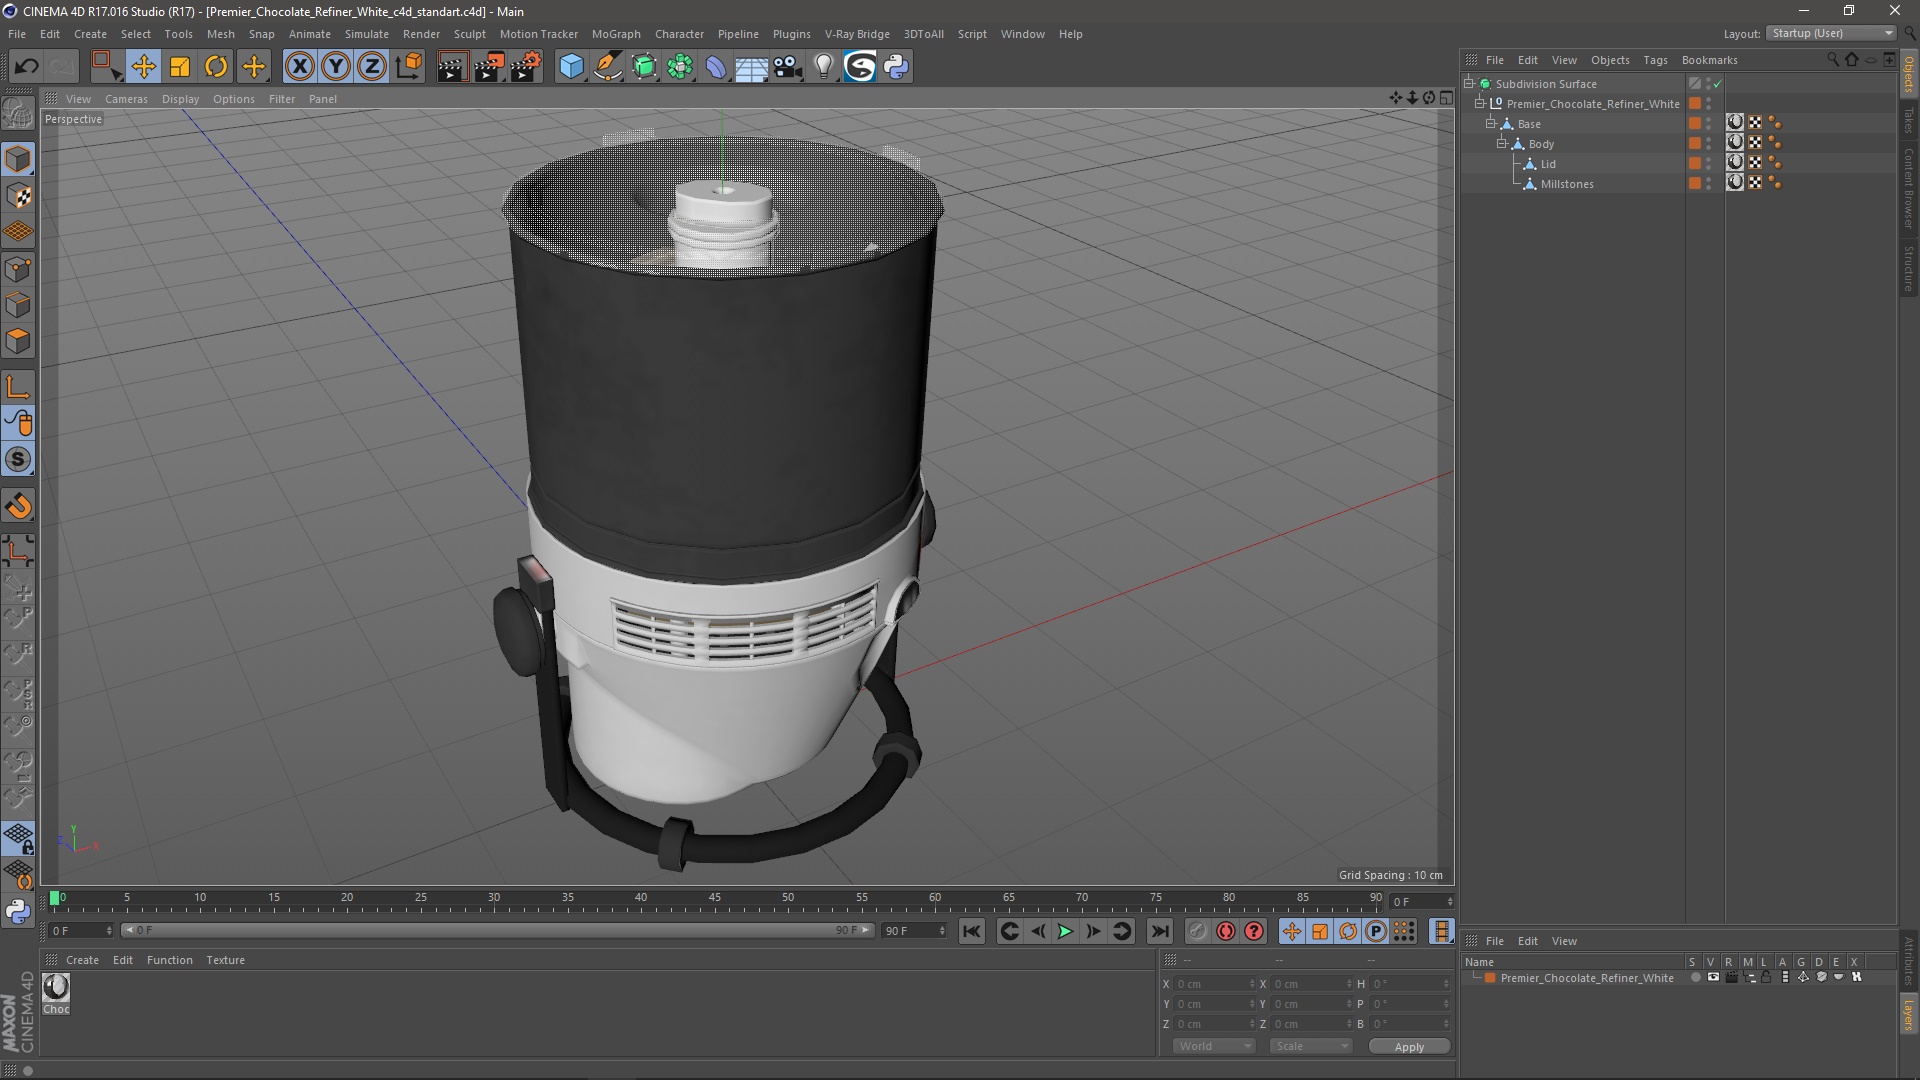The height and width of the screenshot is (1080, 1920).
Task: Select the Rotate tool
Action: tap(216, 67)
